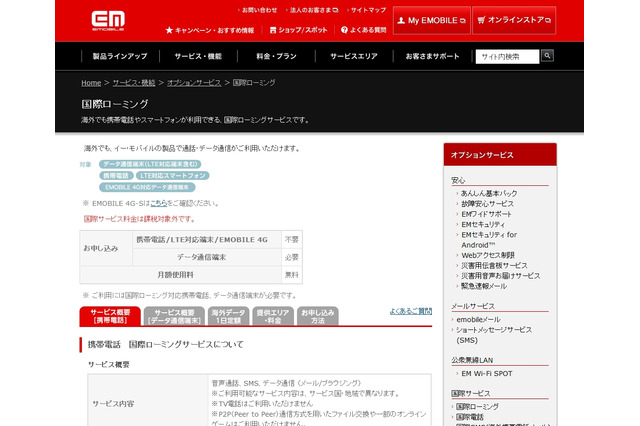640x426 pixels.
Task: Click the お問い合わせ link
Action: tap(259, 10)
